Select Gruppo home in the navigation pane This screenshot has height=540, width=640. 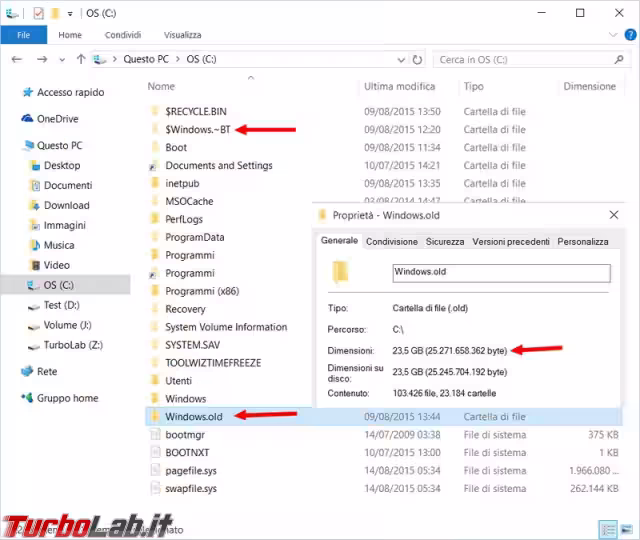click(67, 398)
